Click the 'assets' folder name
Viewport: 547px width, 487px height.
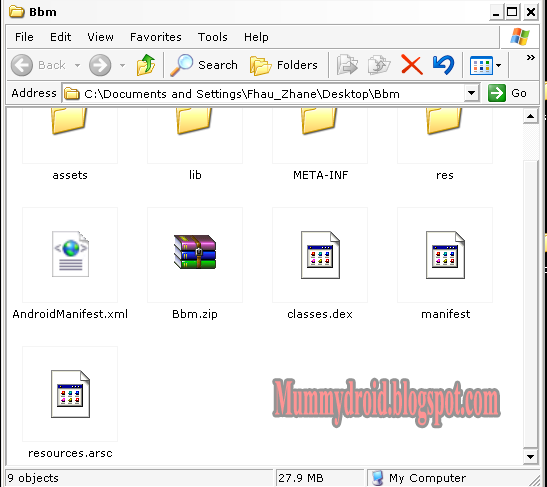pos(70,175)
